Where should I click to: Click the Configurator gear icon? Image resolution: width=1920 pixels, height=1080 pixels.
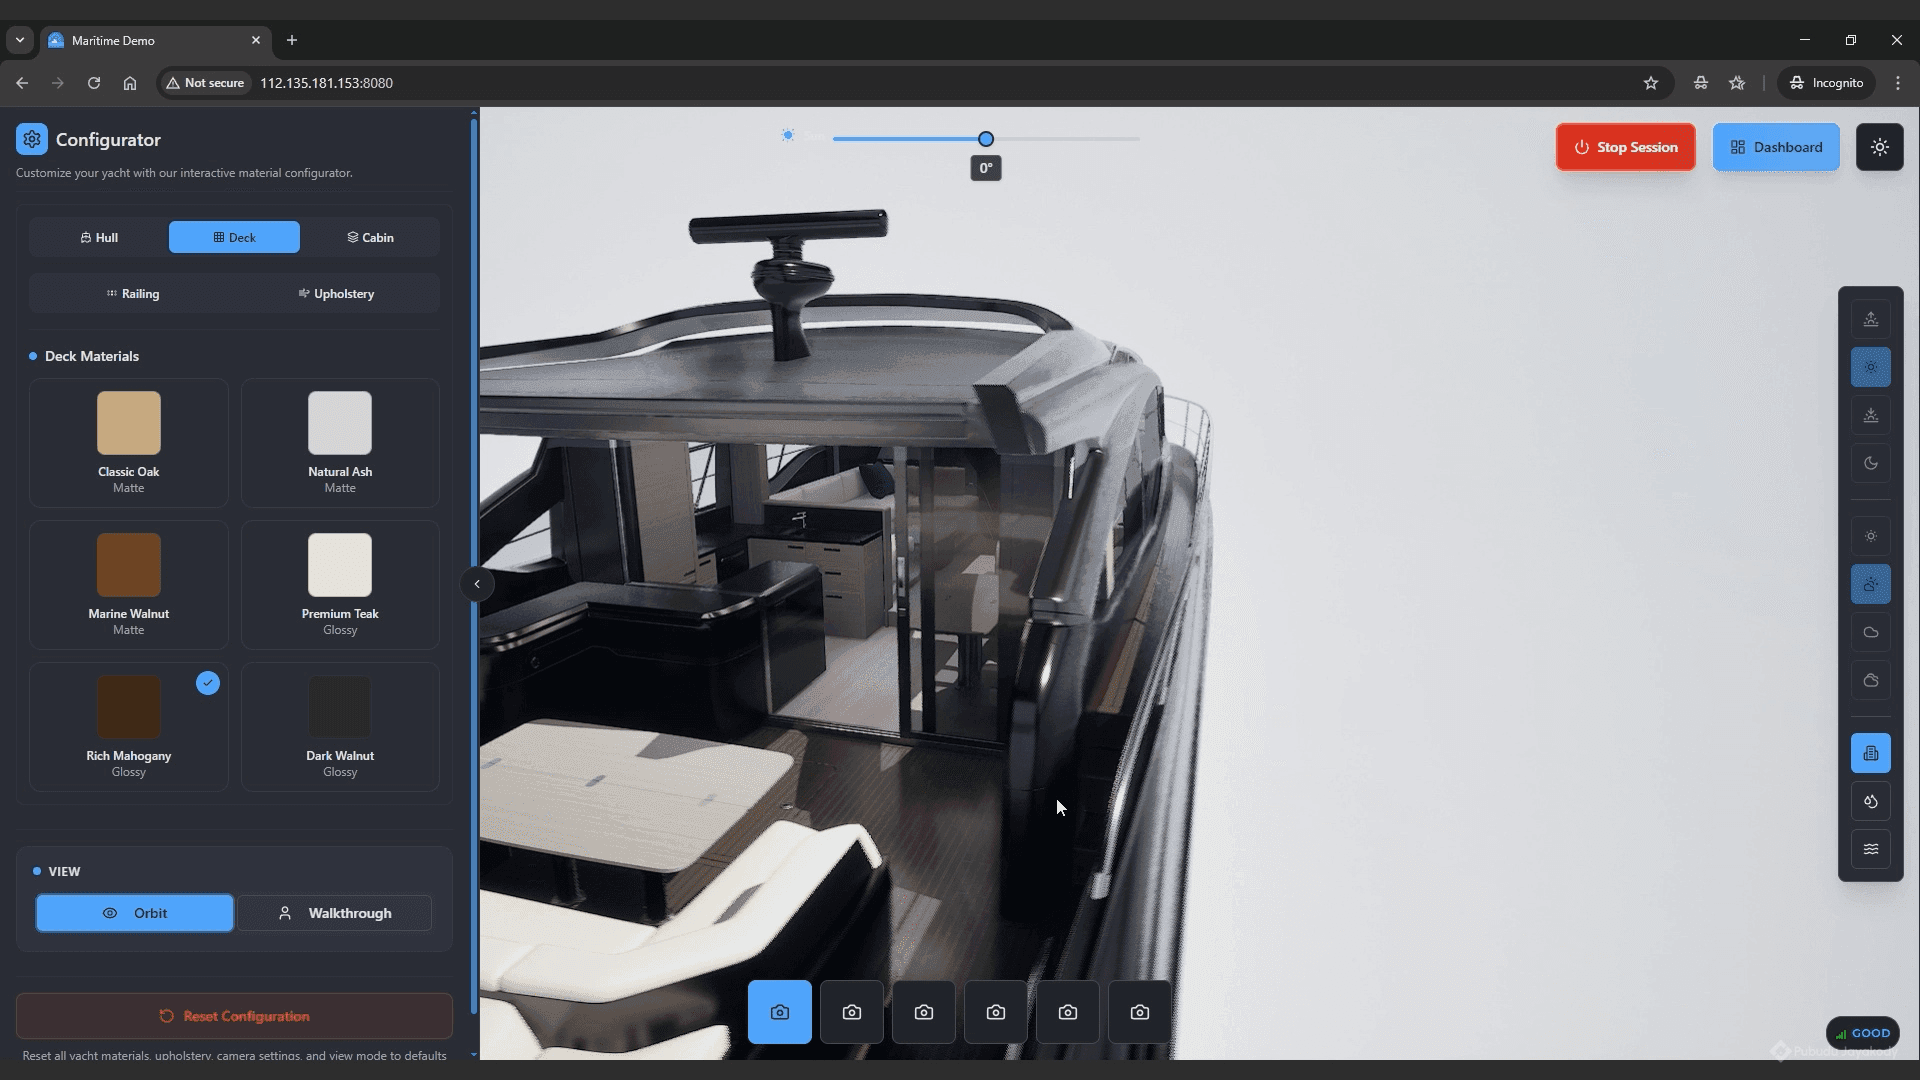(32, 139)
